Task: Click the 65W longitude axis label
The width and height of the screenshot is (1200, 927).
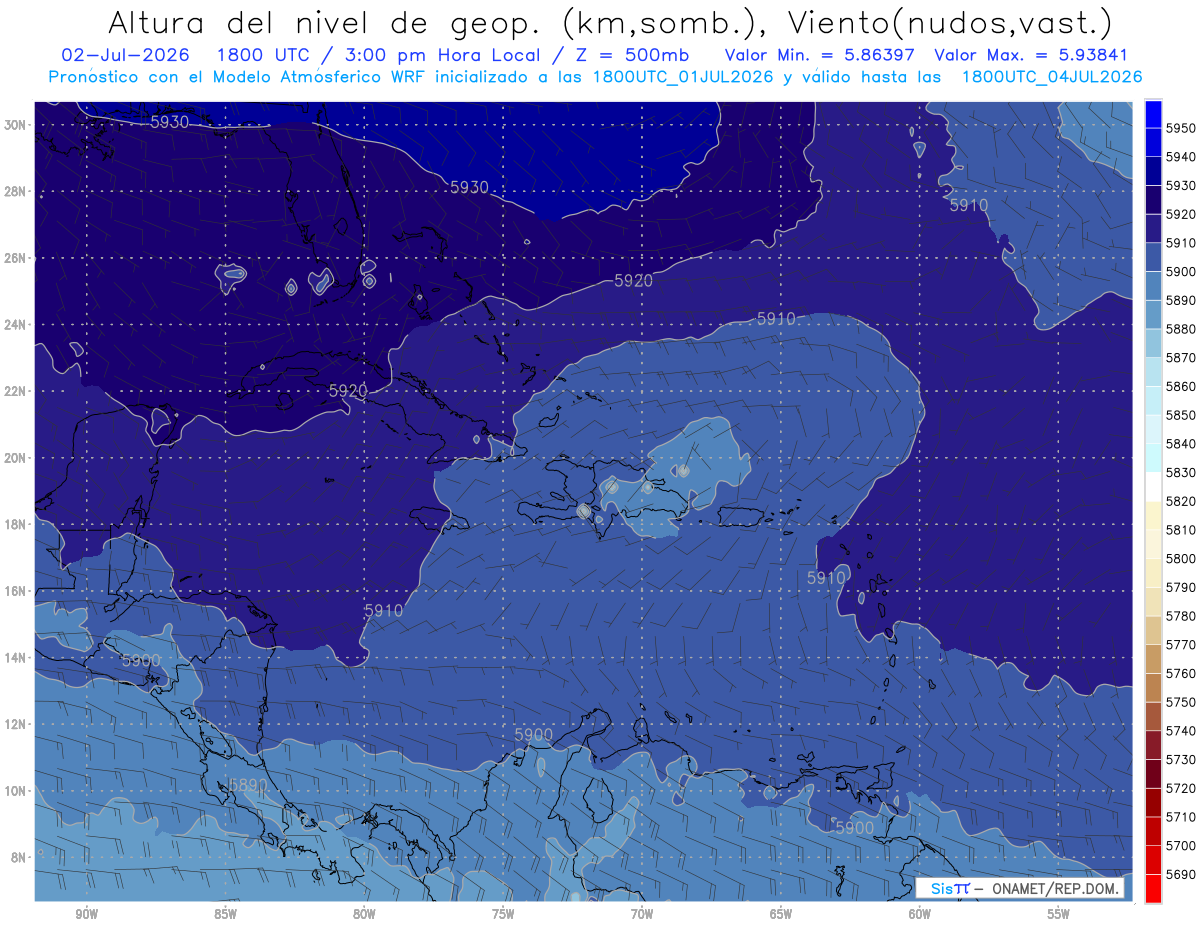Action: click(x=781, y=913)
